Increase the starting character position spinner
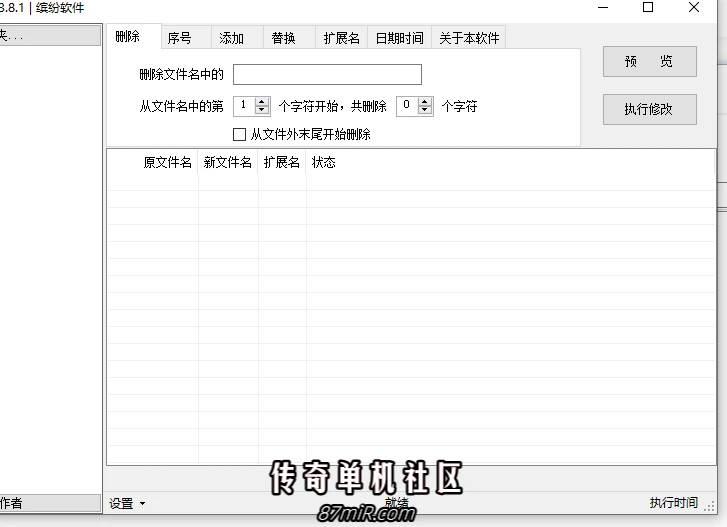The width and height of the screenshot is (727, 527). (262, 102)
